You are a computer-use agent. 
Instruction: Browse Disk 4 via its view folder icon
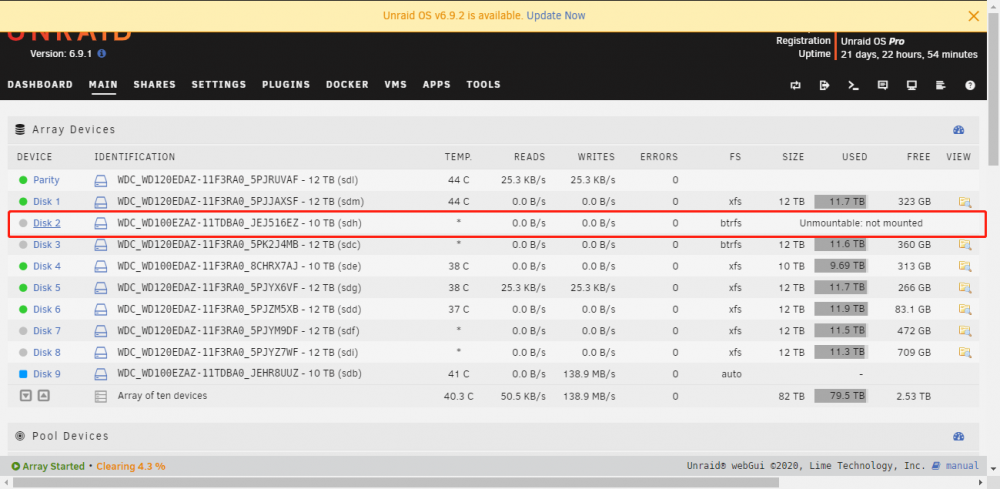click(x=965, y=266)
